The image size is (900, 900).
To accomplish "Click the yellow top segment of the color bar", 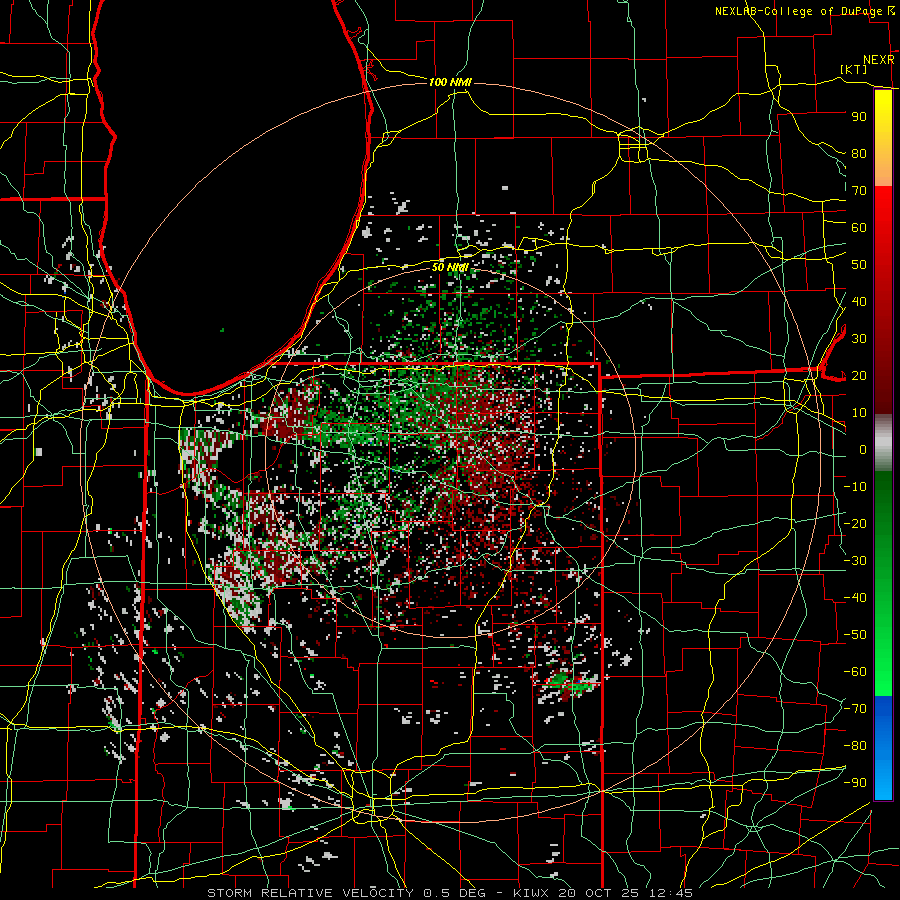I will [883, 138].
